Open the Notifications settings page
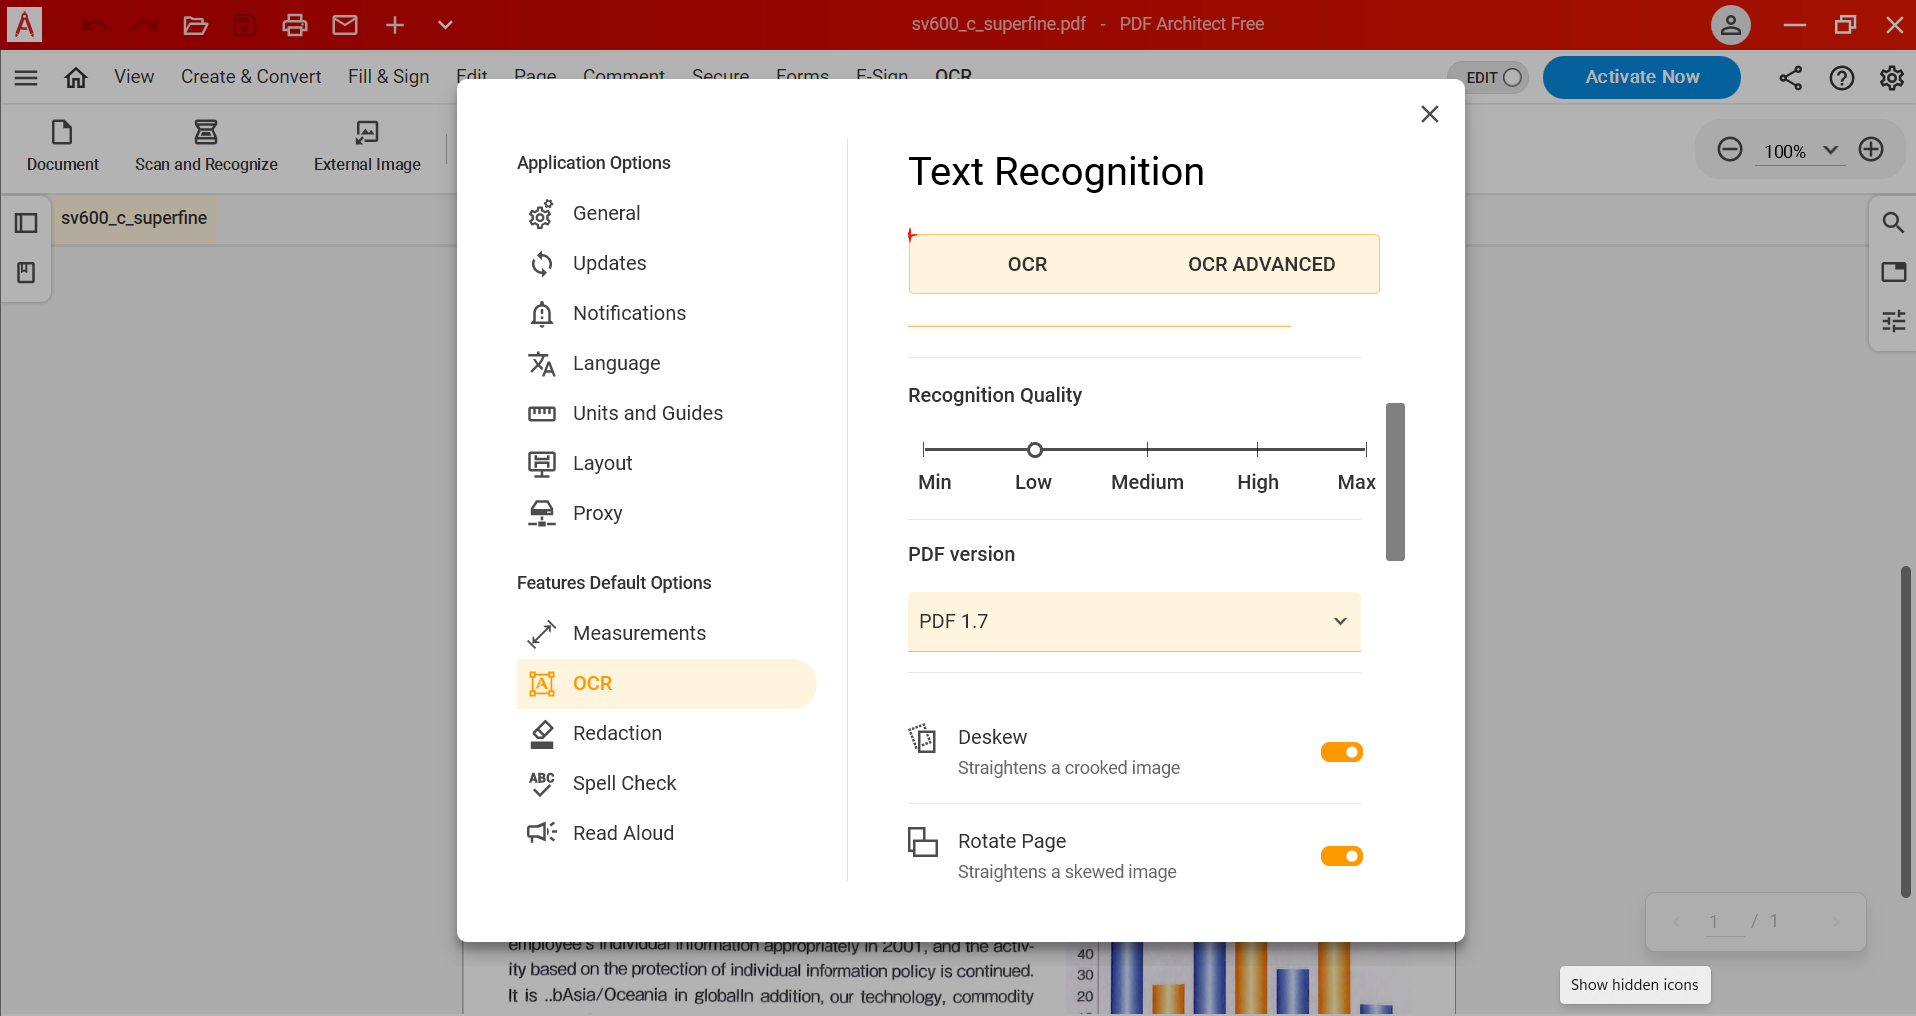Image resolution: width=1916 pixels, height=1016 pixels. 629,313
